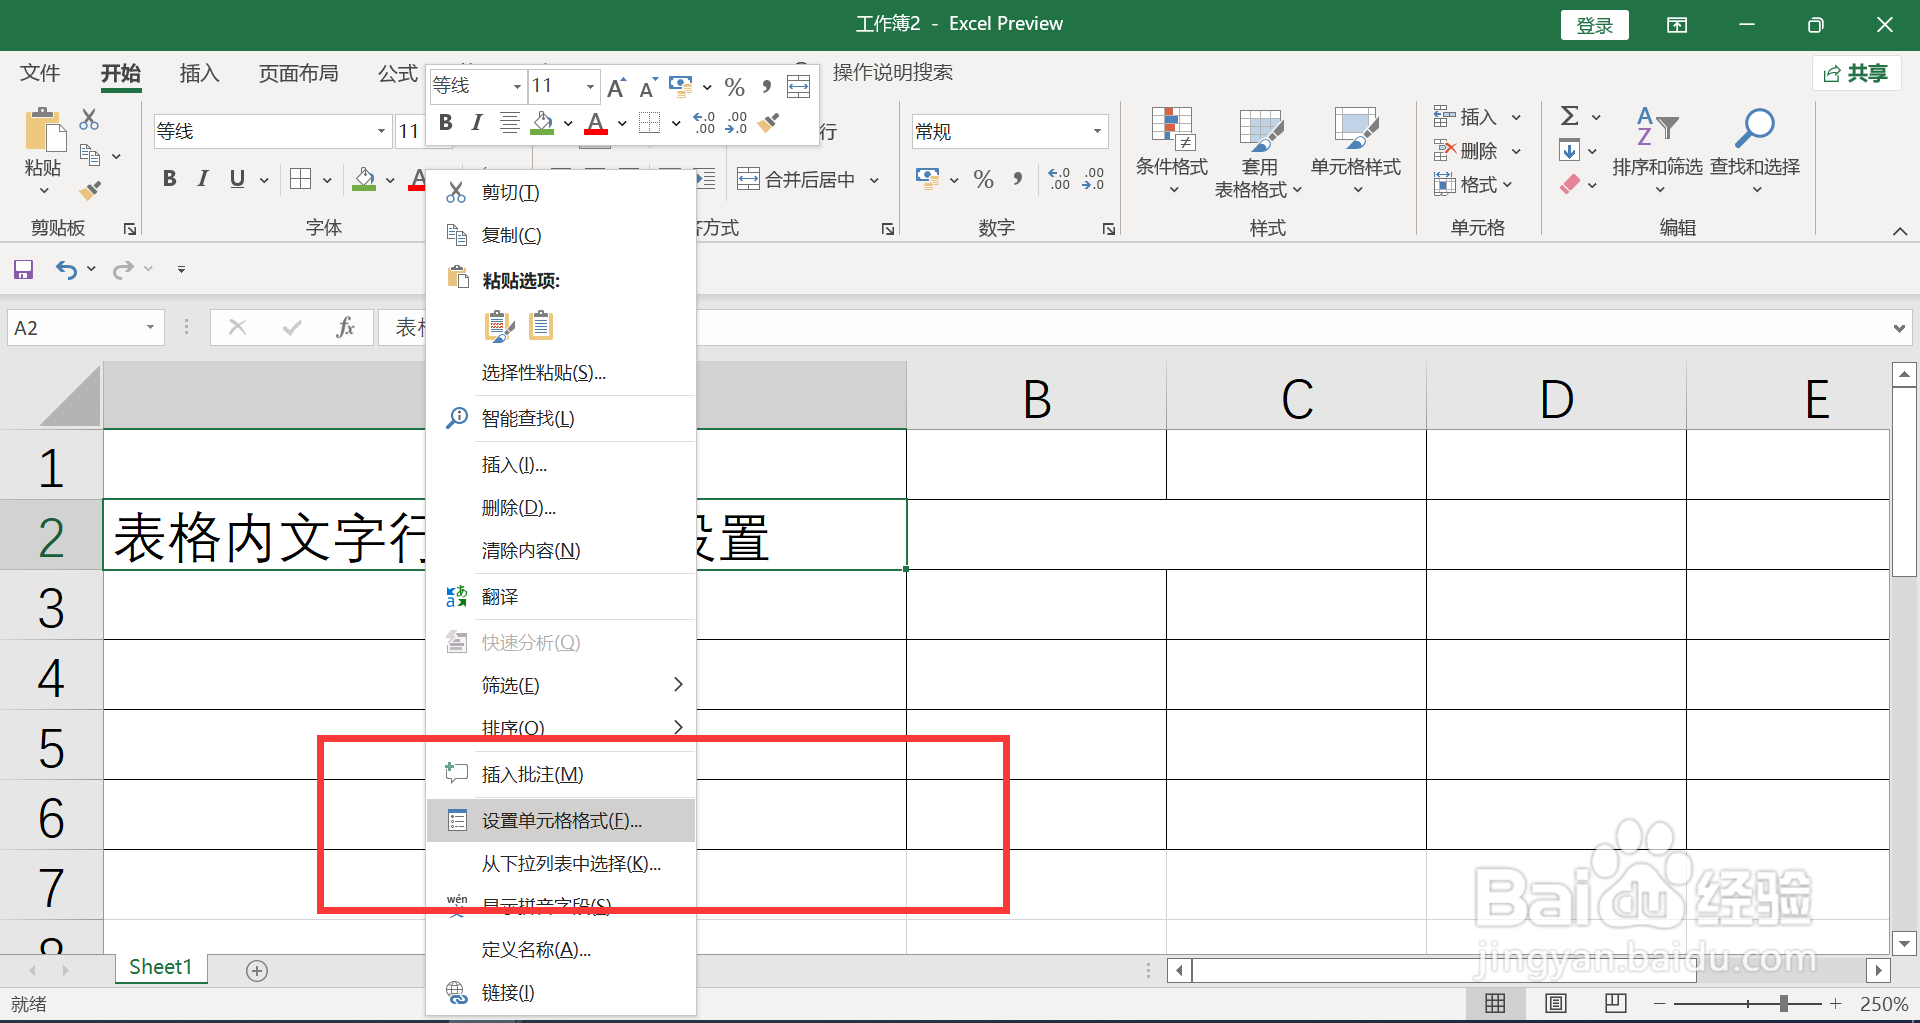Screen dimensions: 1920x1023
Task: Open the number format dropdown showing 常规
Action: [x=1097, y=131]
